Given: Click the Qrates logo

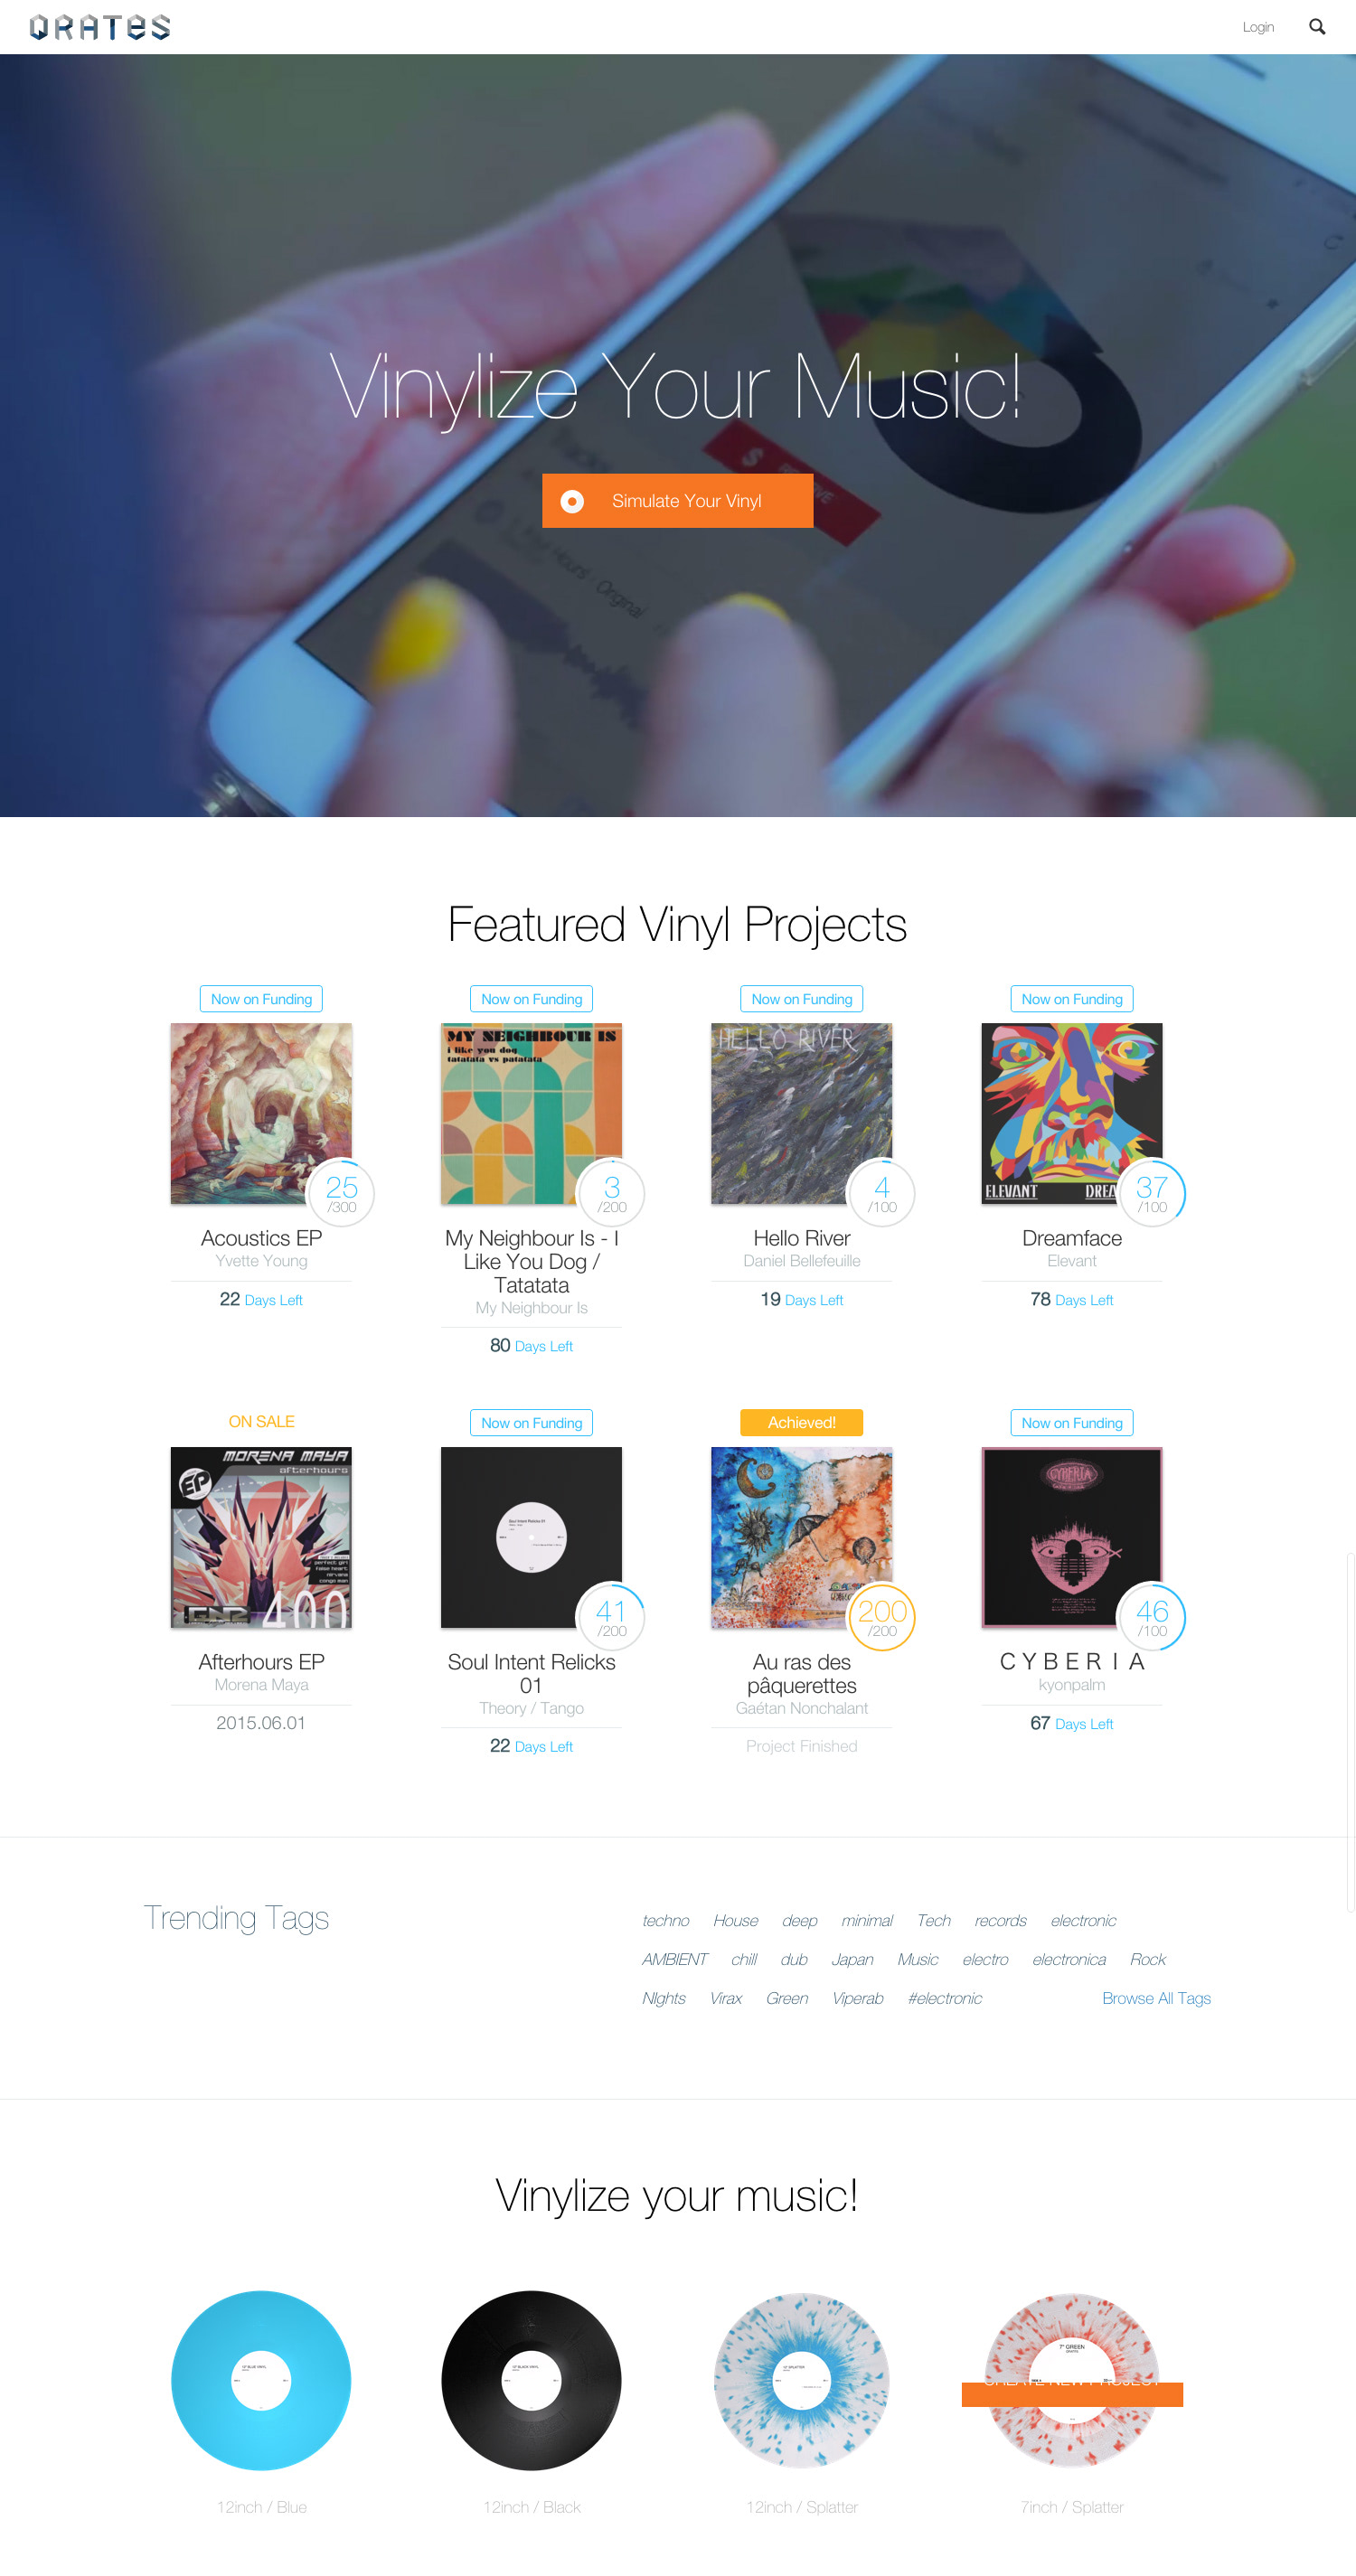Looking at the screenshot, I should pyautogui.click(x=100, y=27).
